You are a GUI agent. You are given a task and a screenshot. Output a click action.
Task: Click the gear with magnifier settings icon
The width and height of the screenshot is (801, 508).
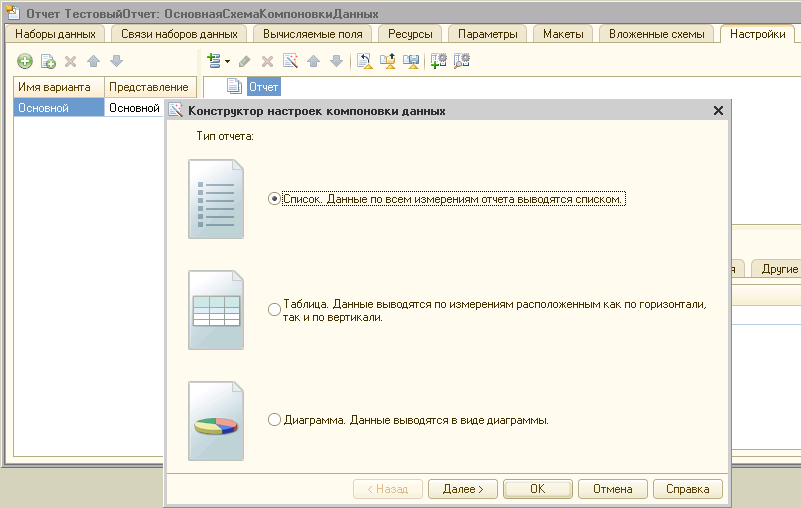tap(461, 61)
